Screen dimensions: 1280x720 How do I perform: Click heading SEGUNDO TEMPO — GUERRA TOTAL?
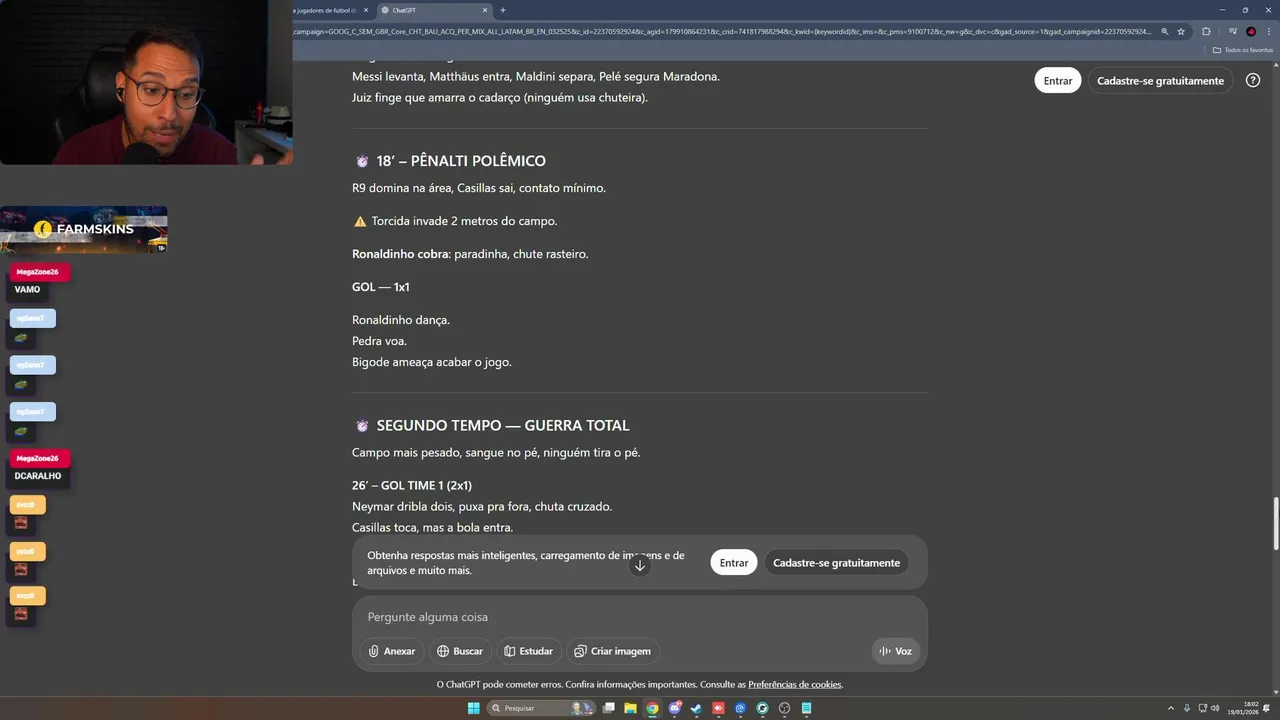(503, 426)
